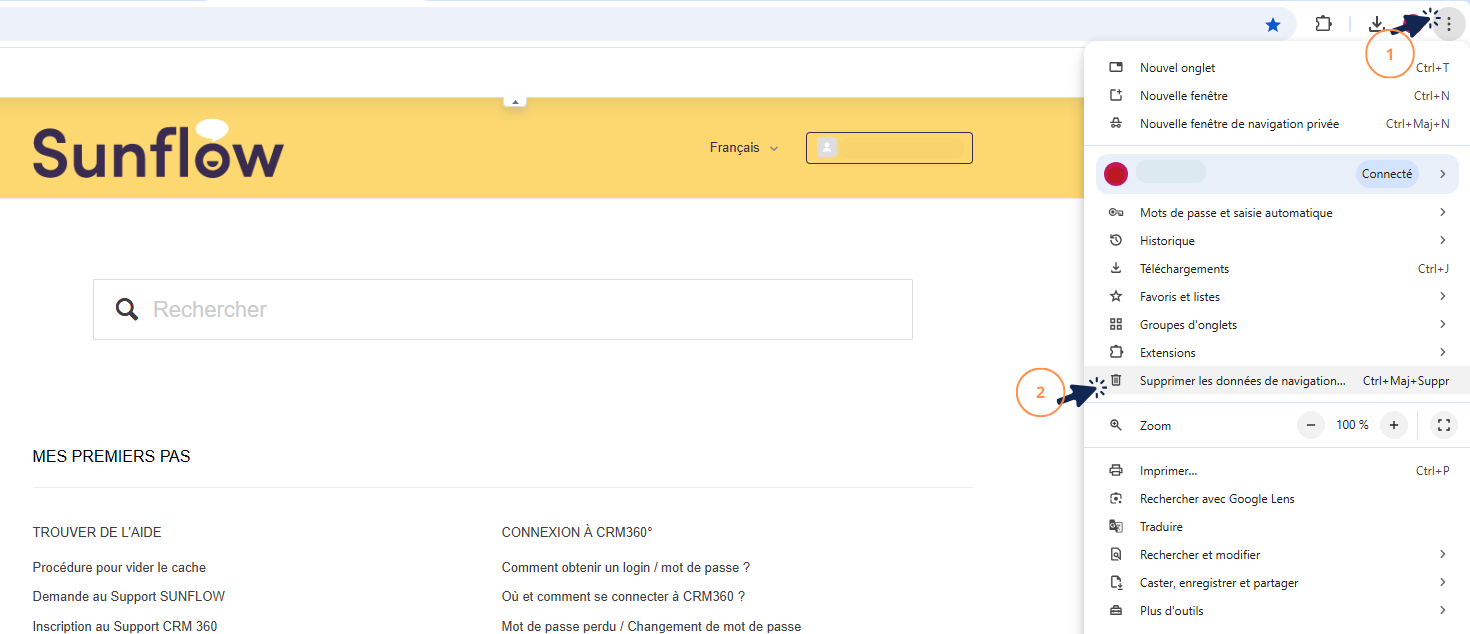
Task: Open Inscription au Support CRM 360 link
Action: pos(125,626)
